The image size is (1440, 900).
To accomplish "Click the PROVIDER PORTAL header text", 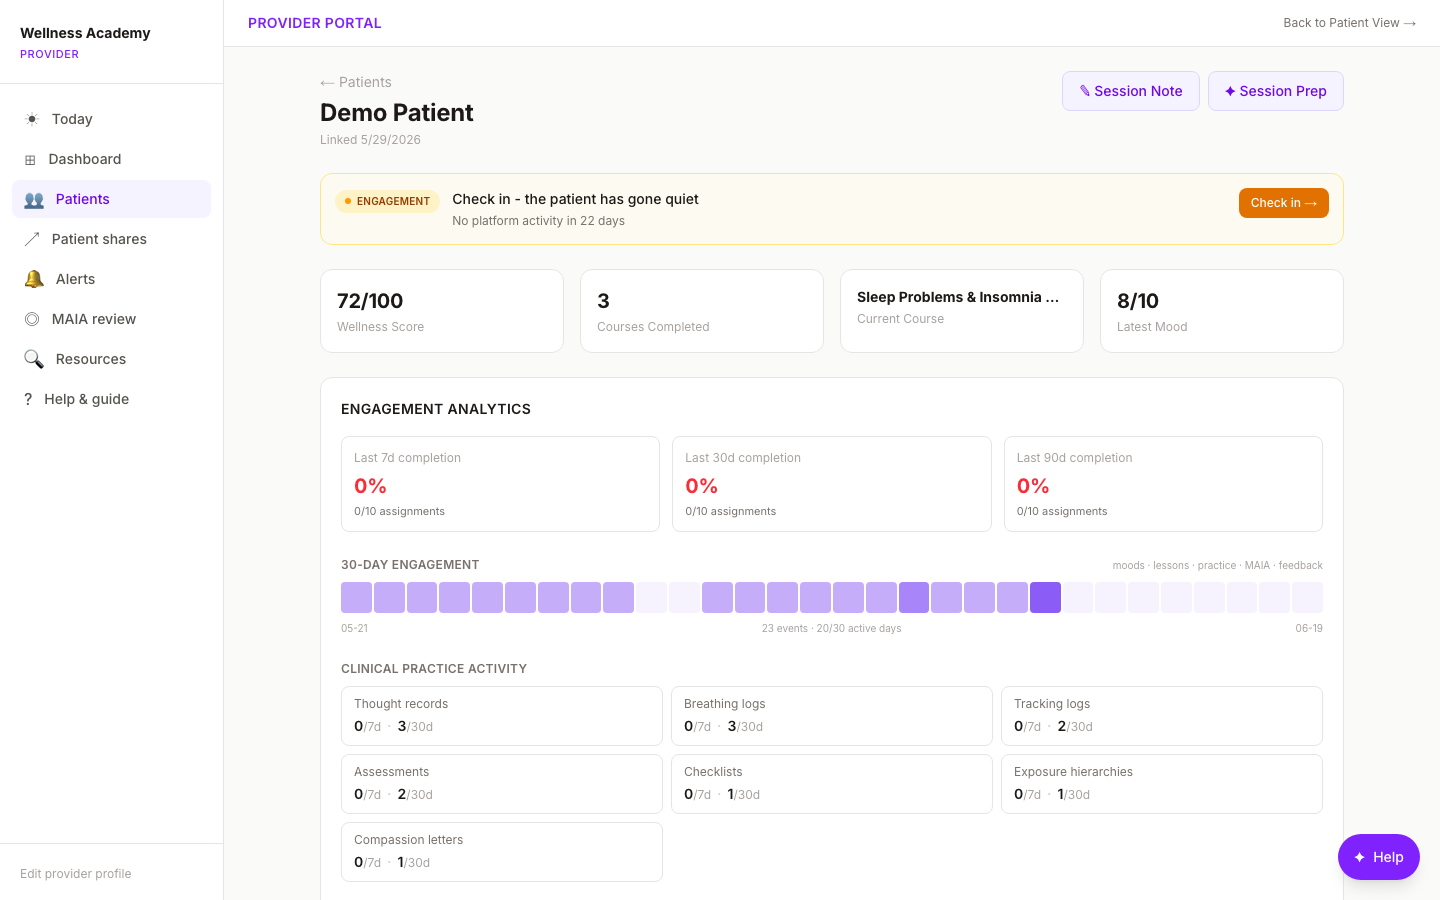I will coord(315,23).
